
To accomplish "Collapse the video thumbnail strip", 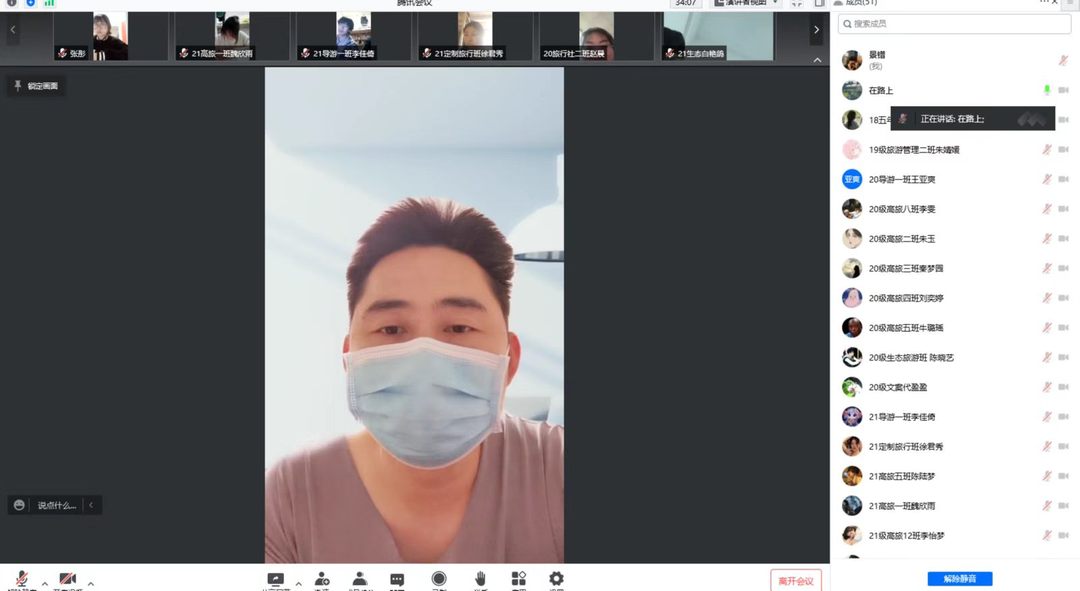I will pyautogui.click(x=817, y=60).
